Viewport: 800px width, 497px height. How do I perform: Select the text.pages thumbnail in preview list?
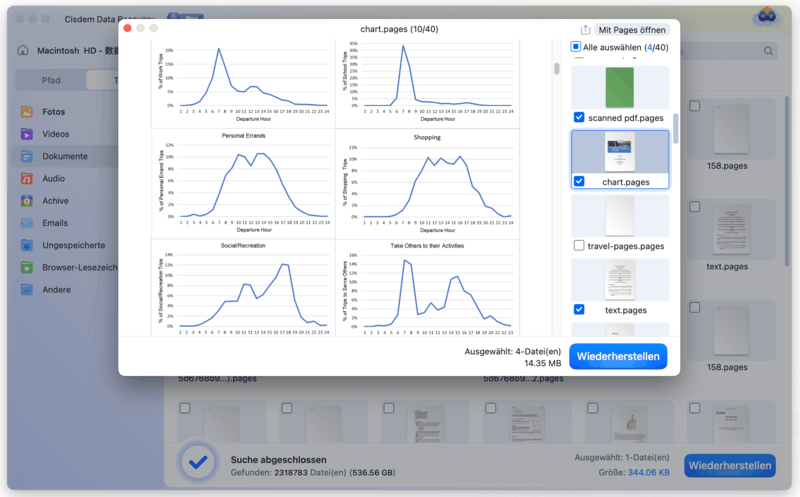tap(619, 280)
